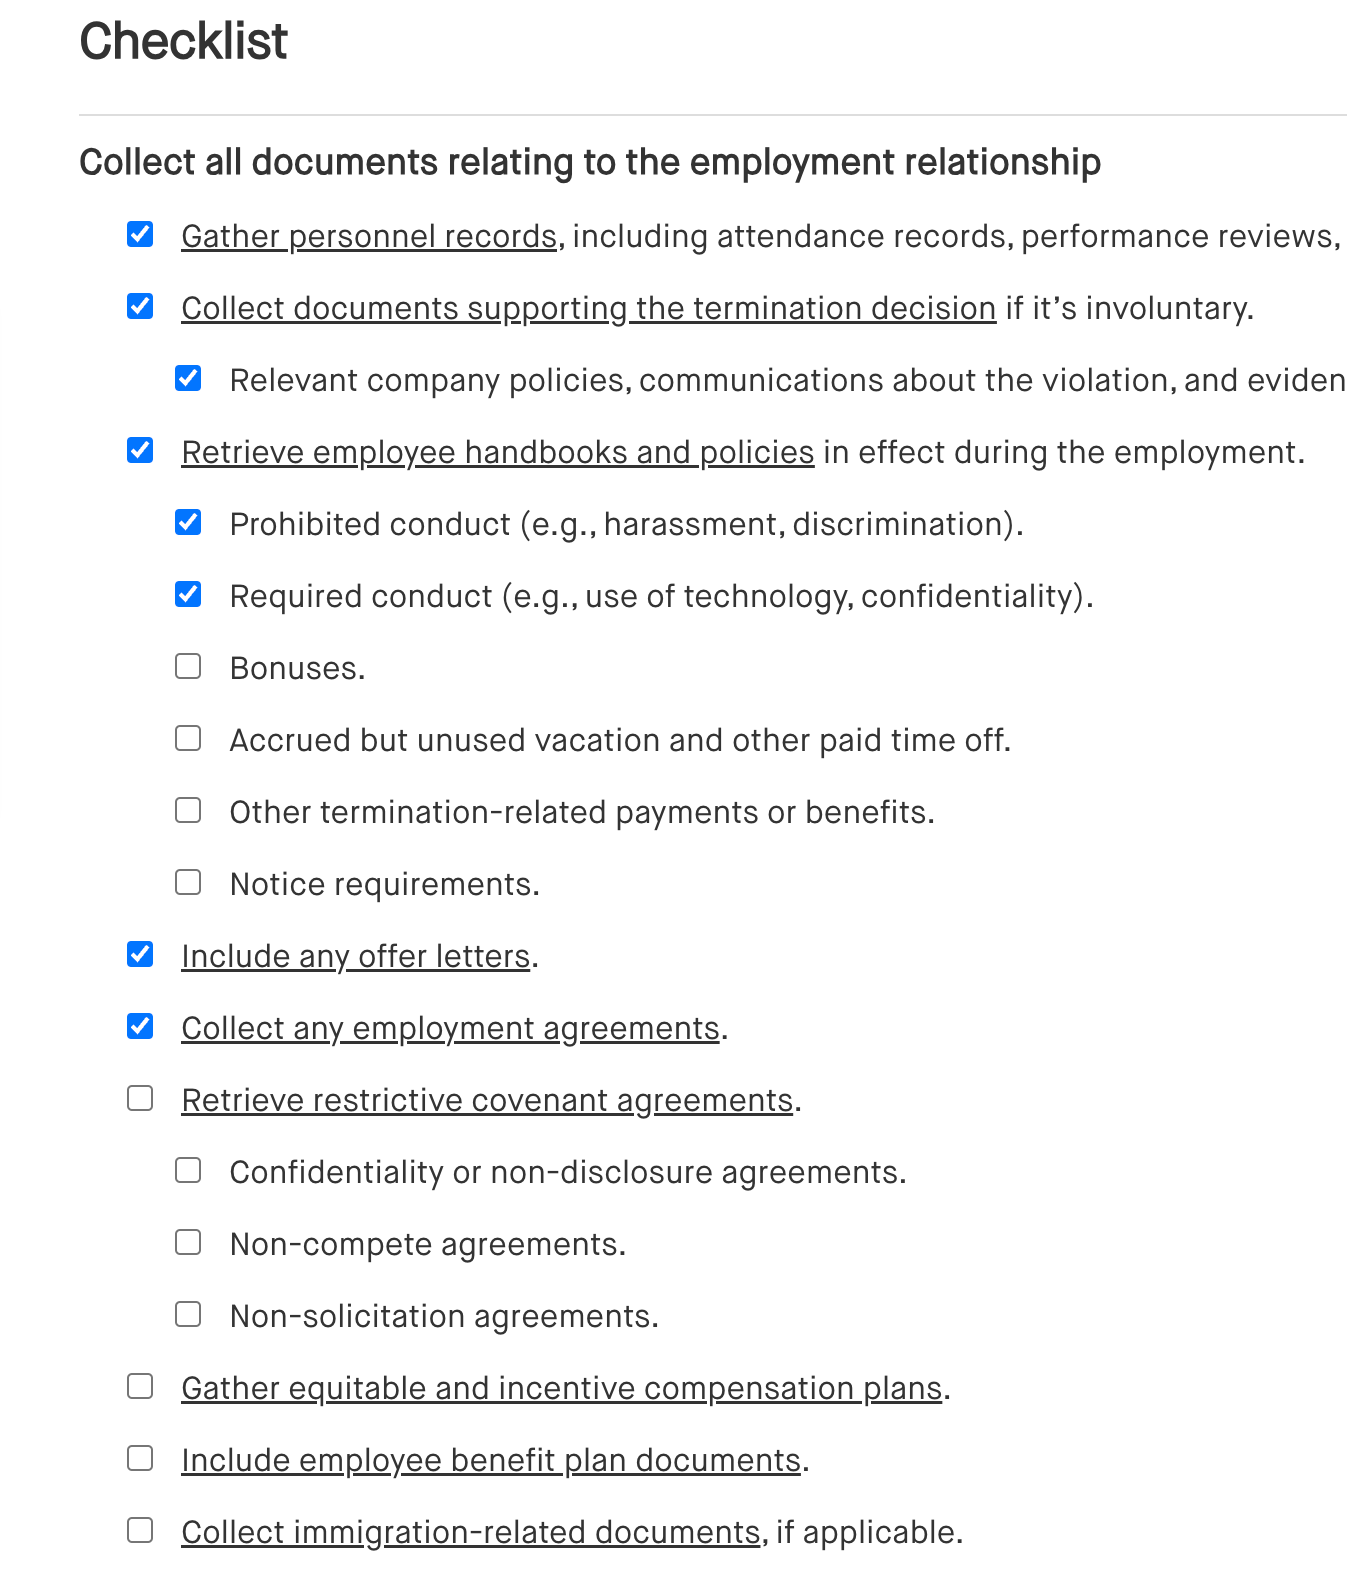Check the Notice requirements checkbox
The width and height of the screenshot is (1347, 1569).
[188, 883]
